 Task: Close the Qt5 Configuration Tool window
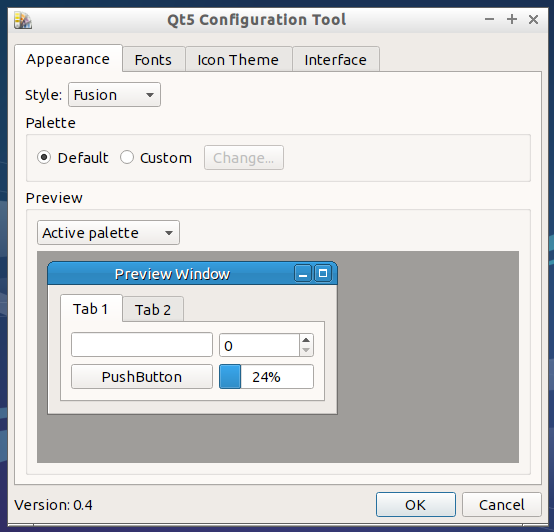pos(533,19)
